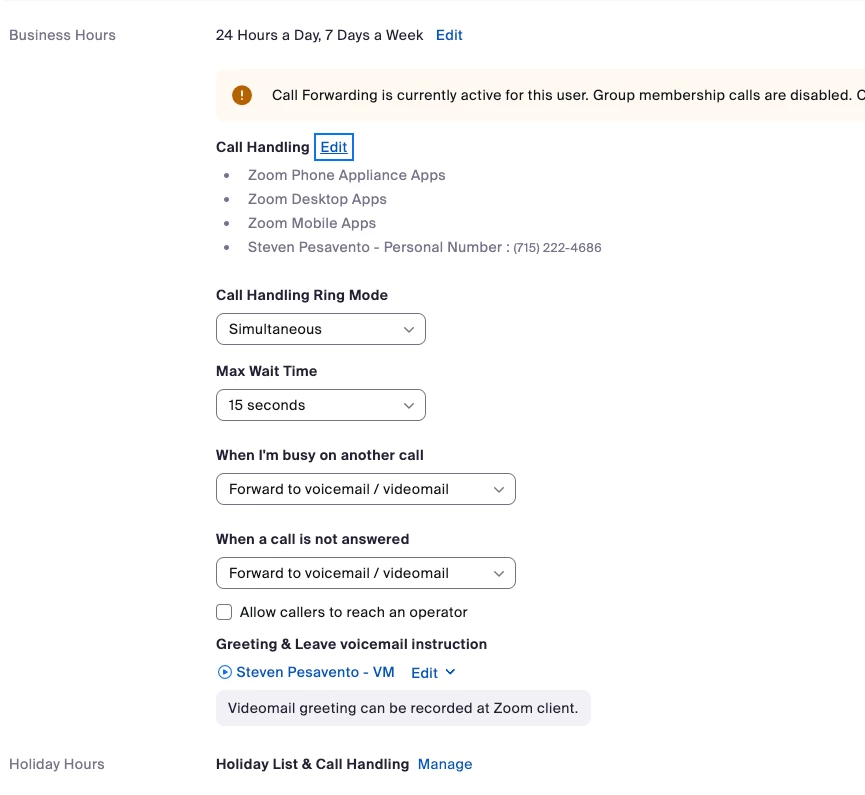865x795 pixels.
Task: Open the Max Wait Time dropdown
Action: click(x=320, y=405)
